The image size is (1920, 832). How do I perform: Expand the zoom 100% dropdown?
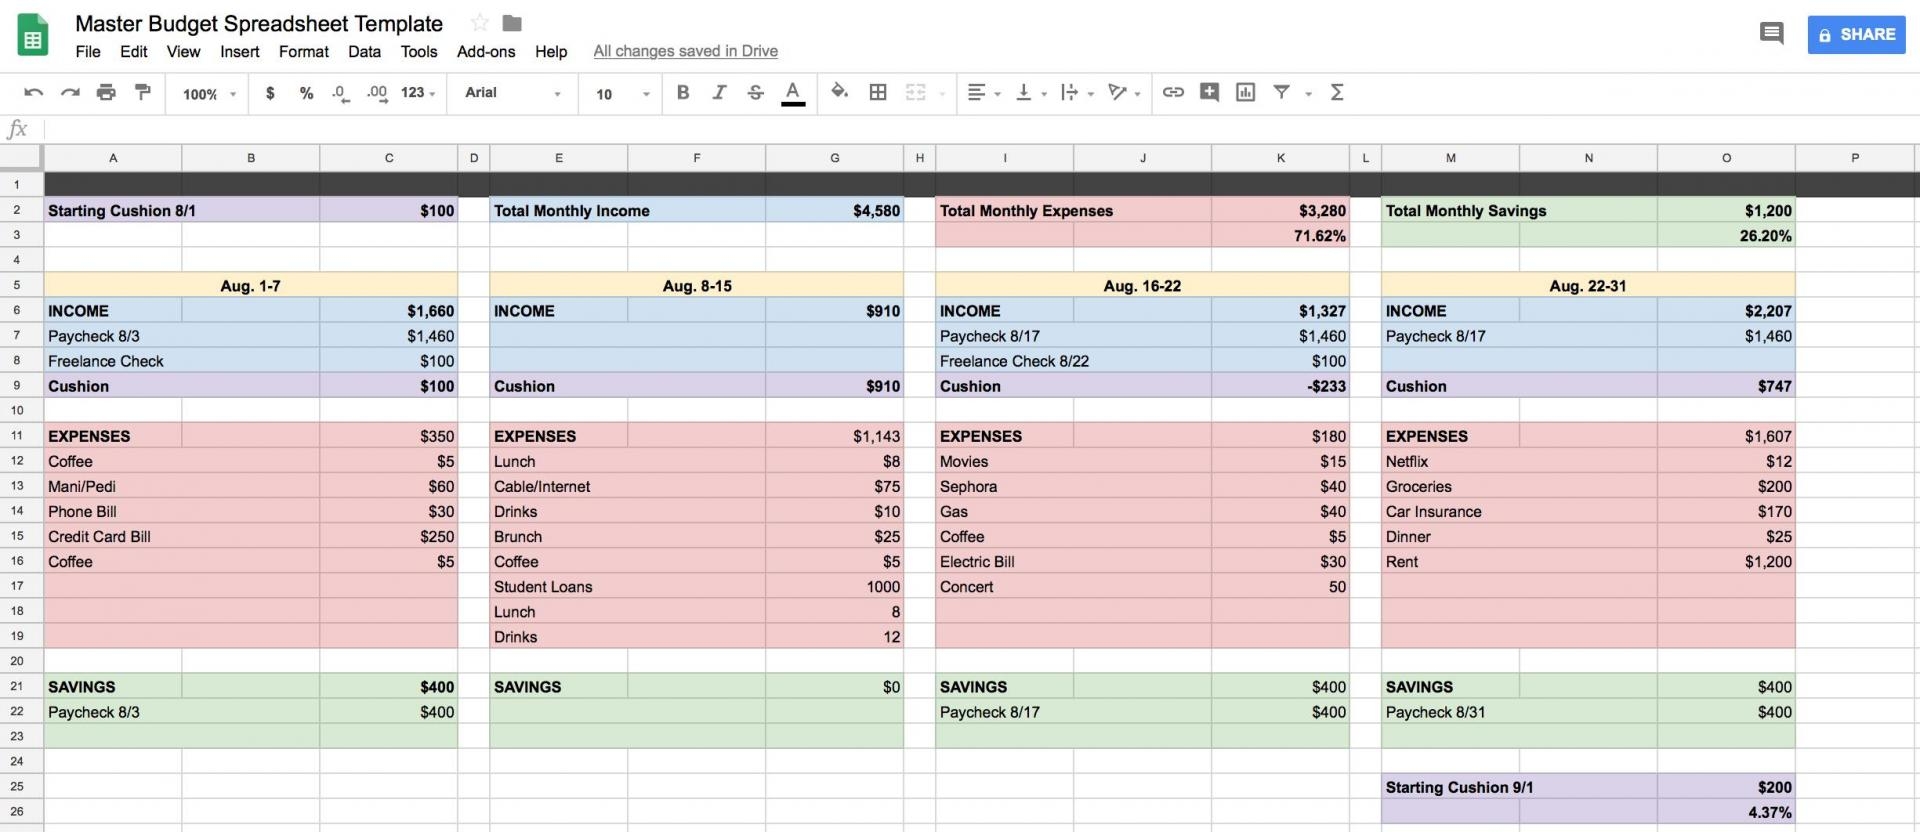click(x=209, y=94)
